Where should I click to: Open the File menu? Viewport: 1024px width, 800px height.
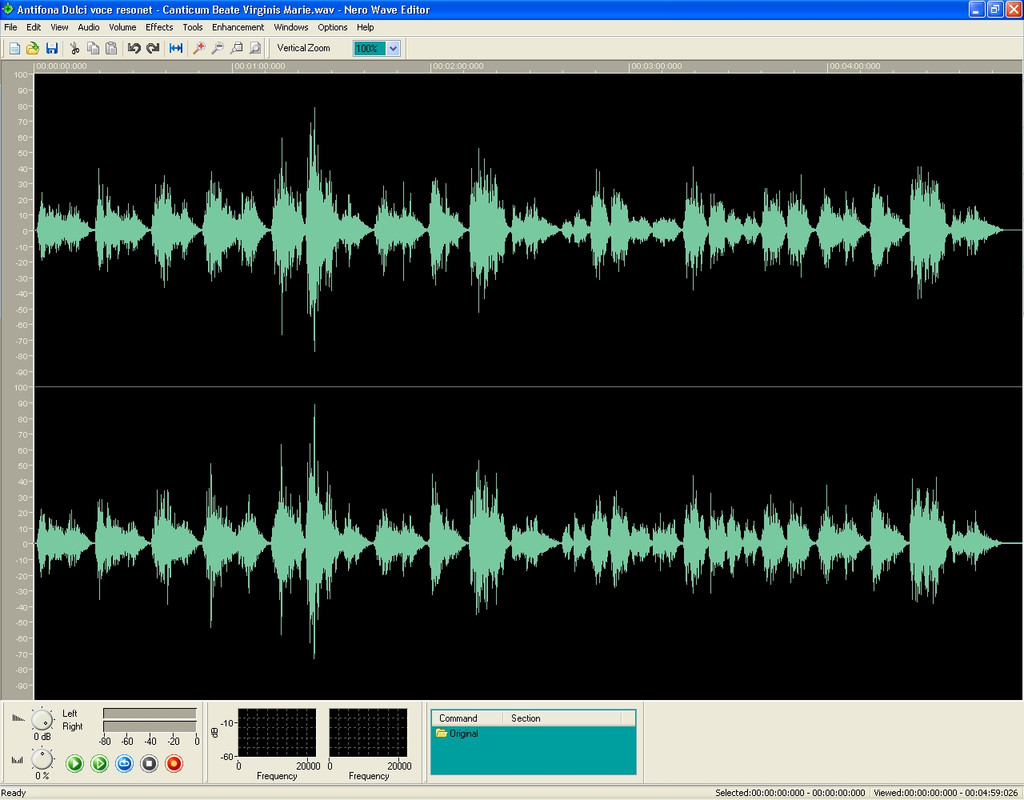tap(10, 27)
